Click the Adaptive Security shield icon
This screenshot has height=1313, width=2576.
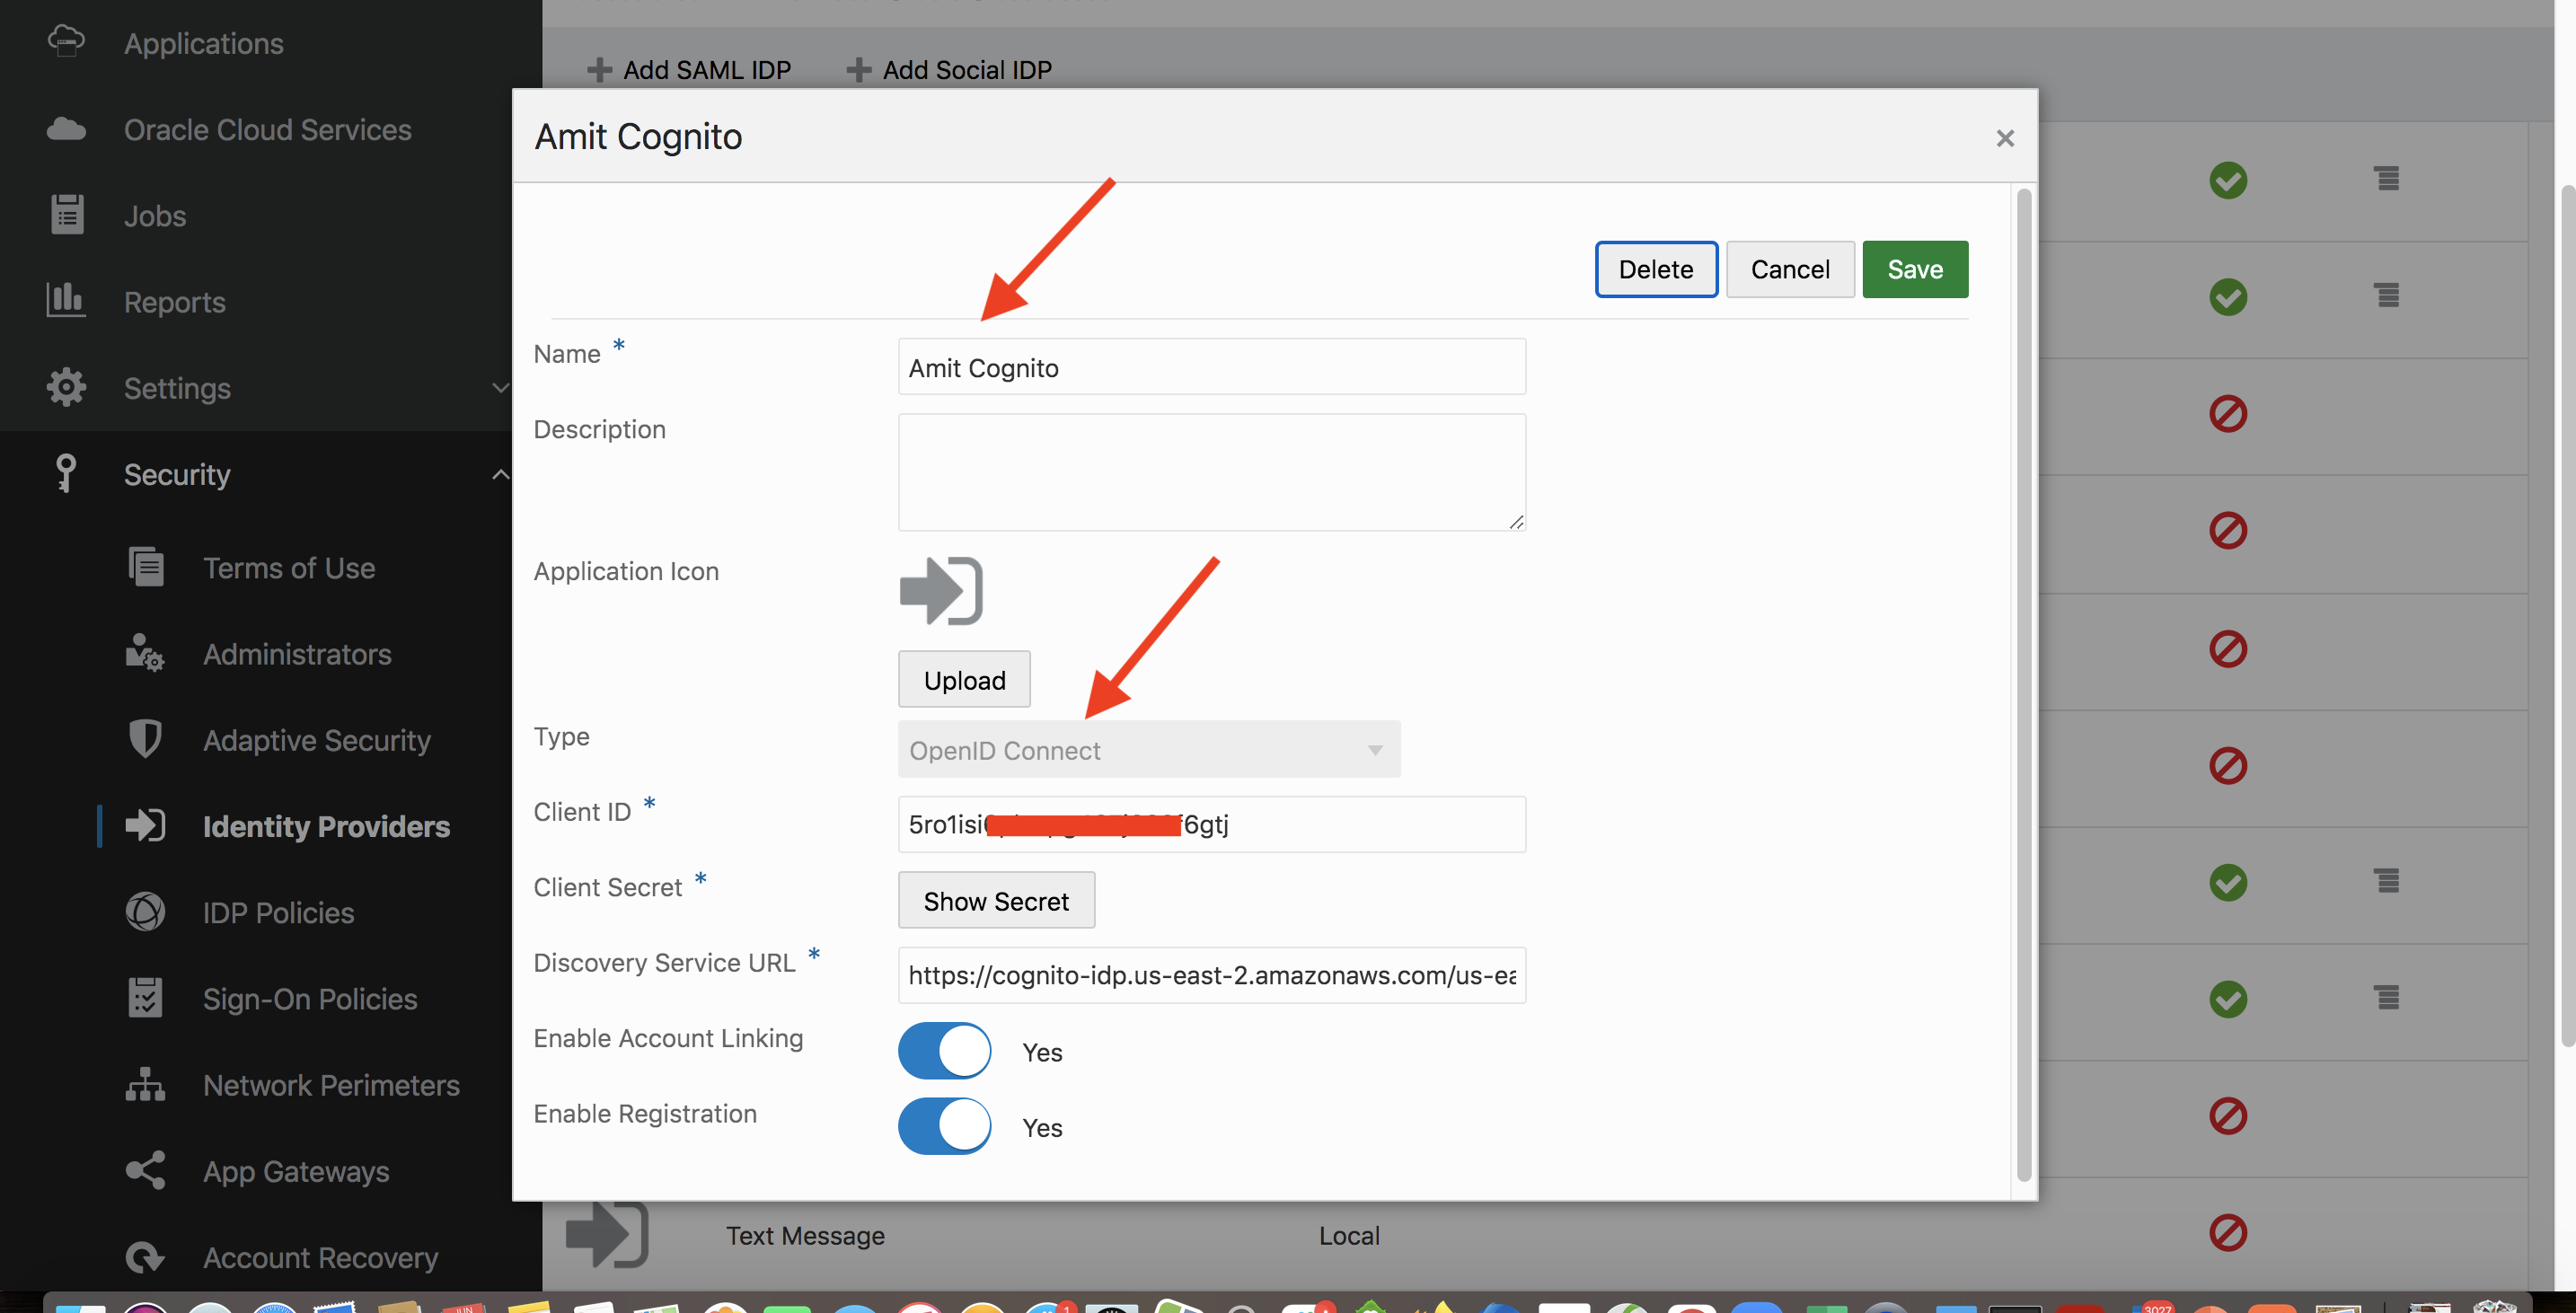click(x=145, y=740)
